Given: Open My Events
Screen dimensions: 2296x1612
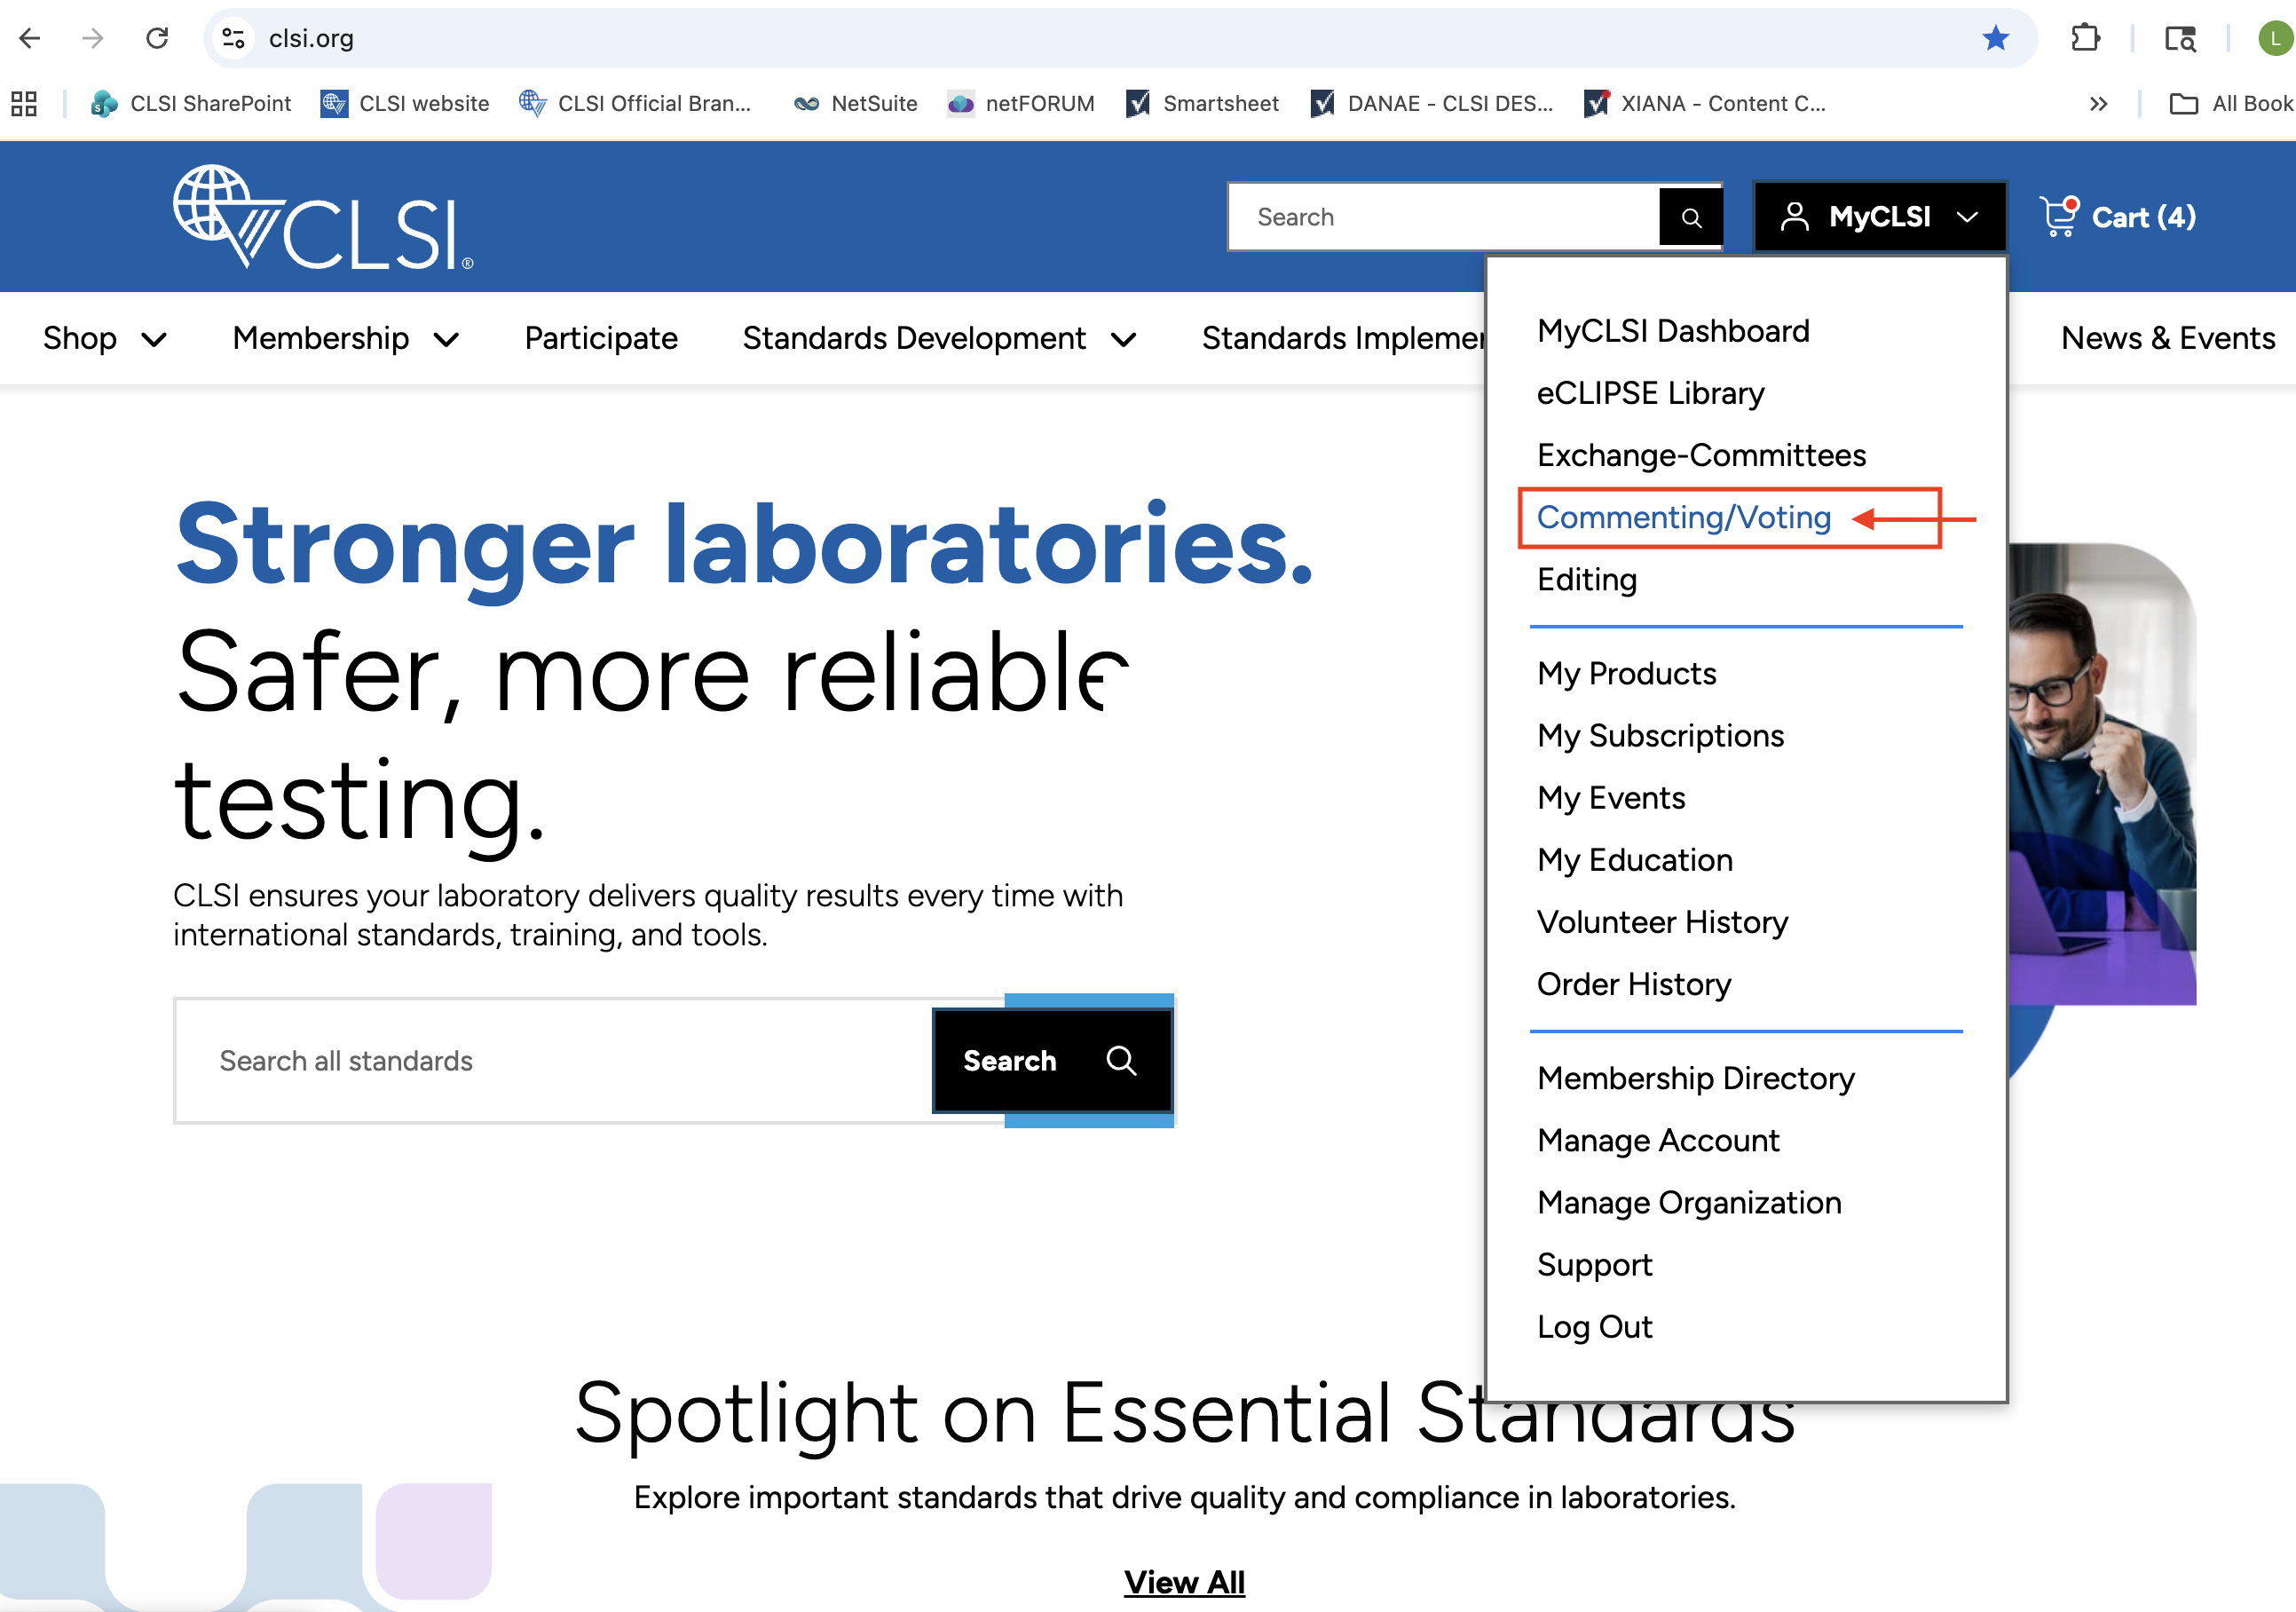Looking at the screenshot, I should [x=1610, y=797].
